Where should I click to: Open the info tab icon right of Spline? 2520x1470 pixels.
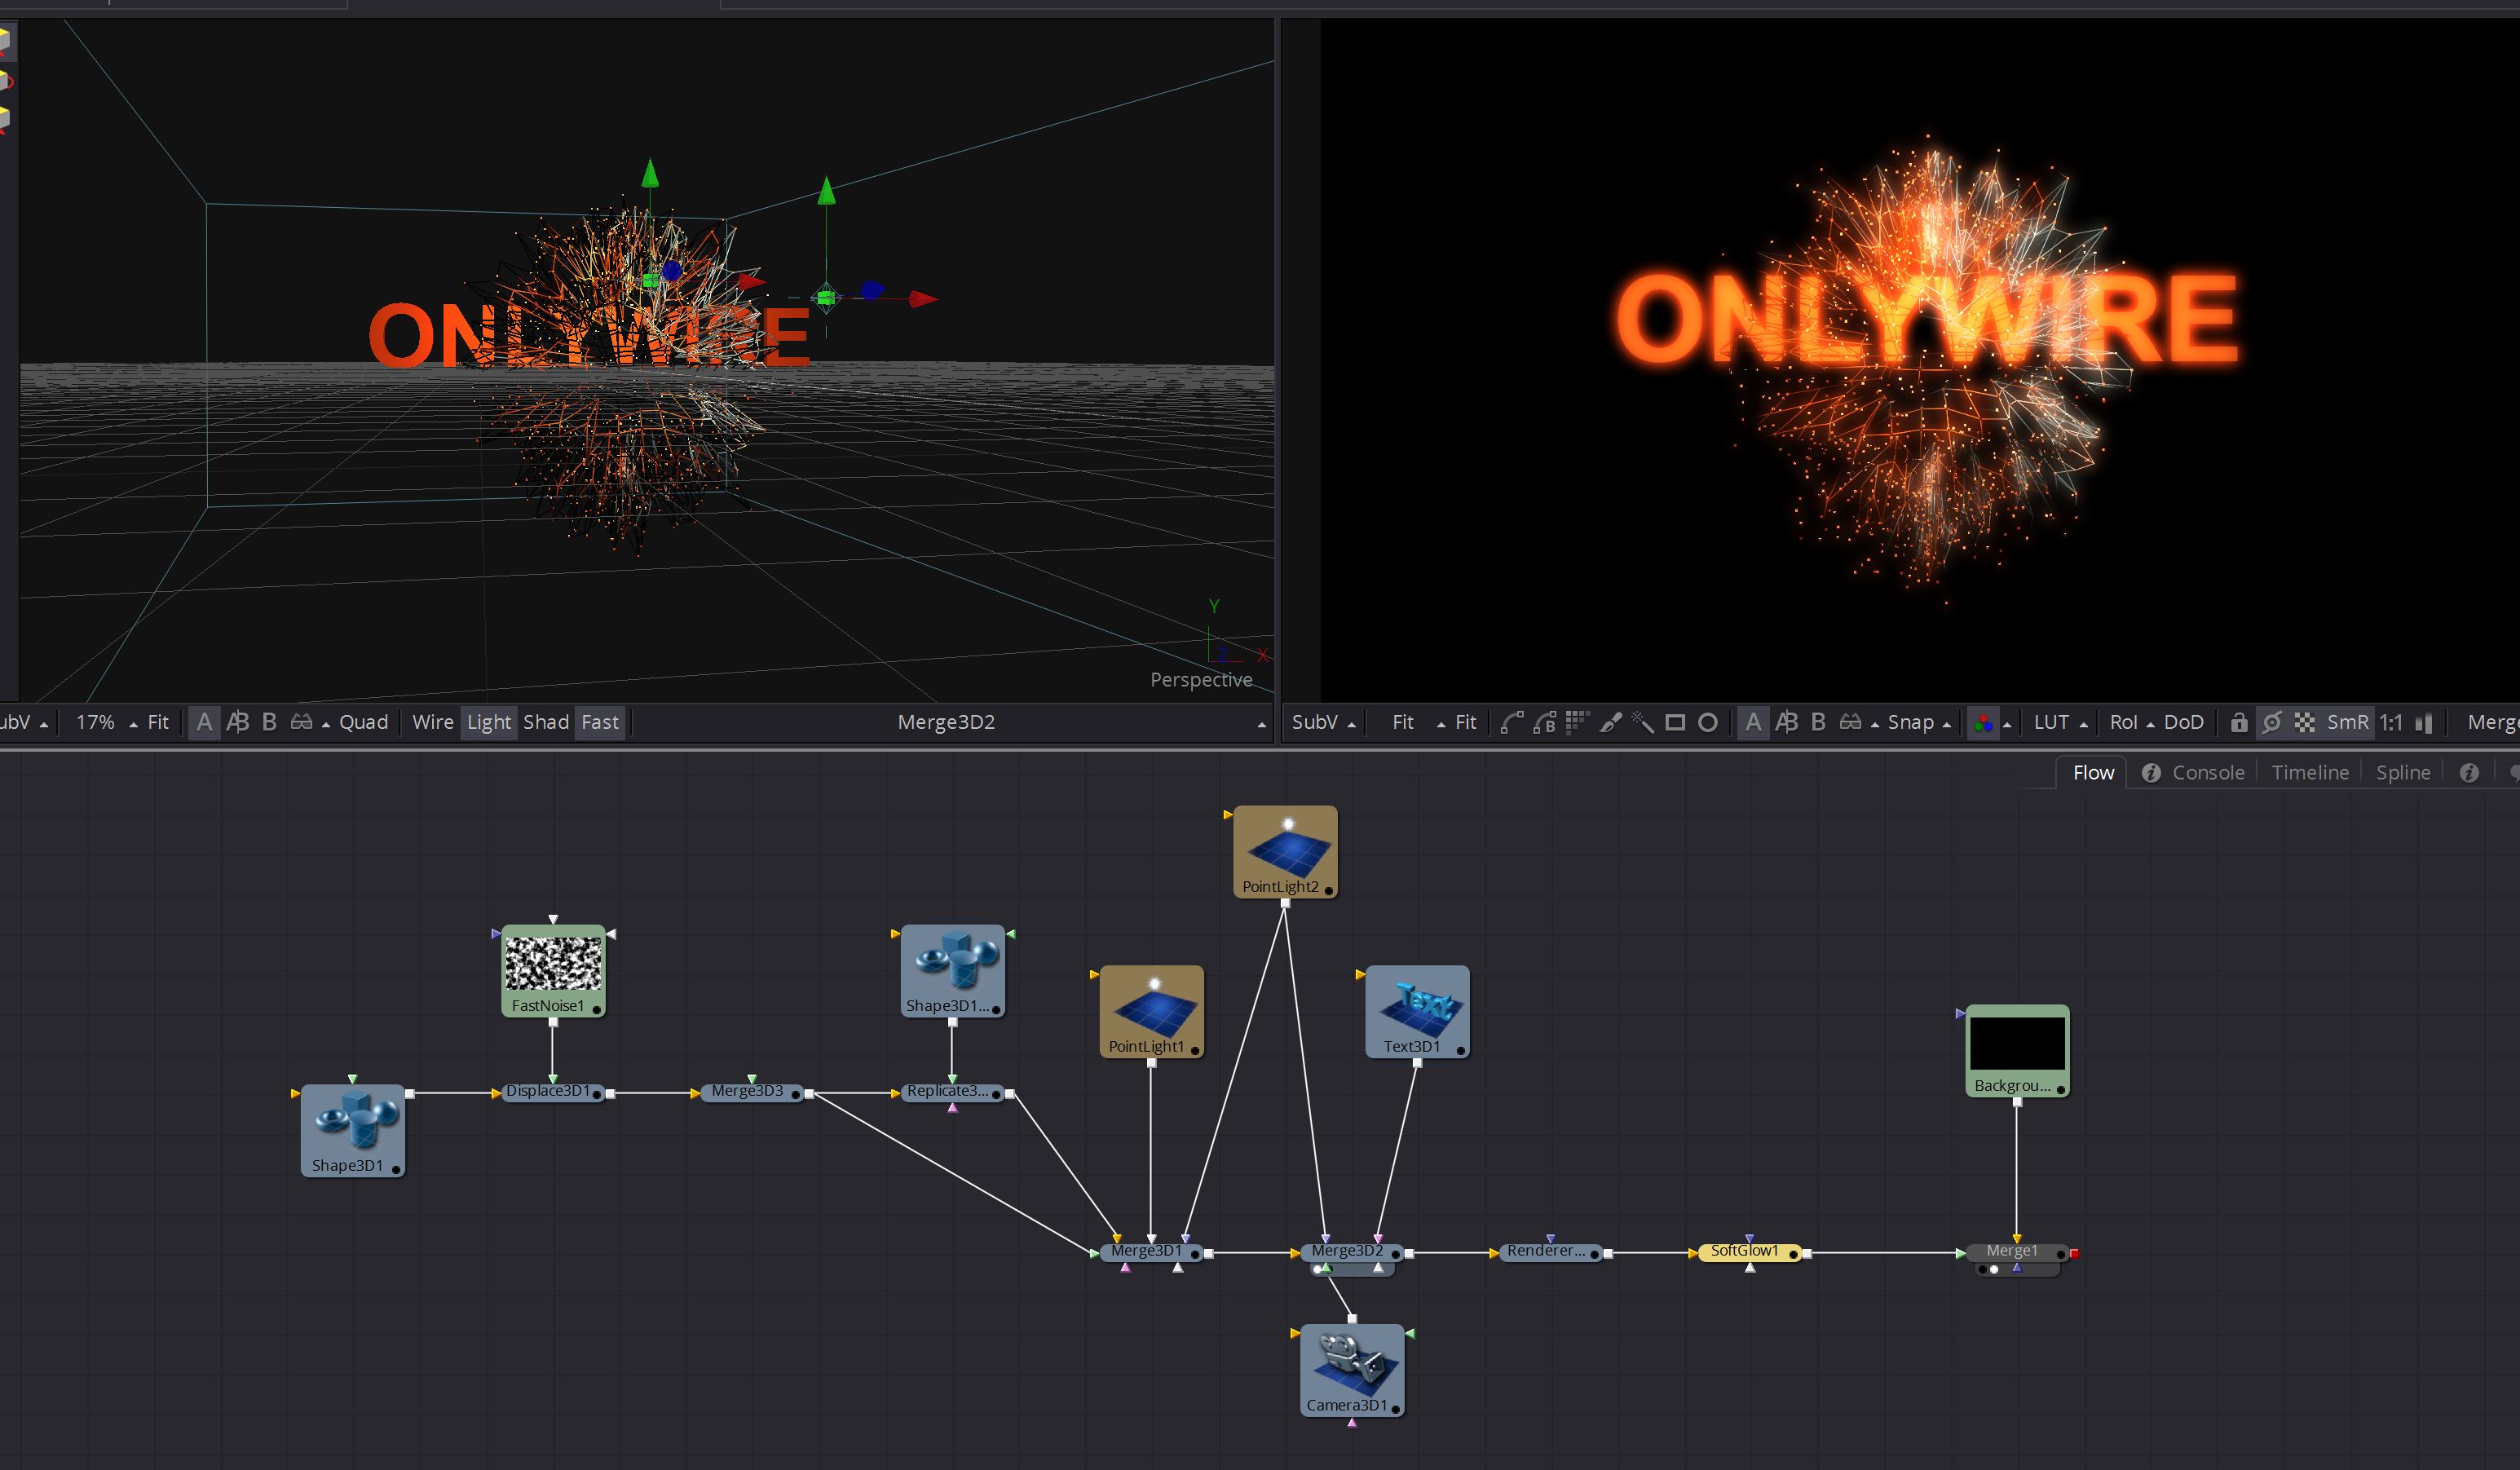pyautogui.click(x=2469, y=772)
